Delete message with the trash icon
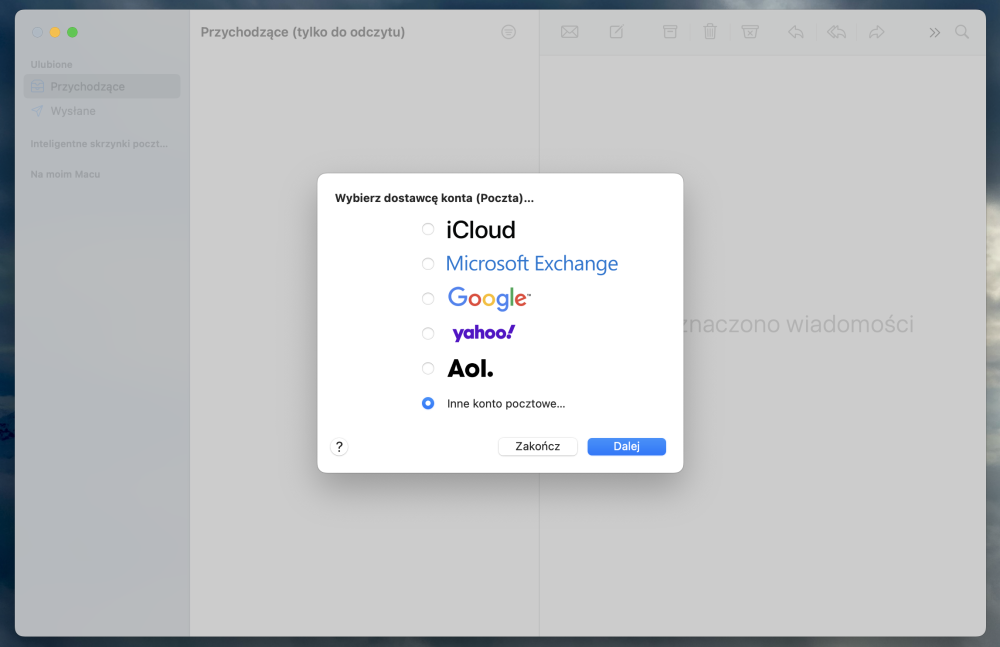The width and height of the screenshot is (1000, 647). 710,32
